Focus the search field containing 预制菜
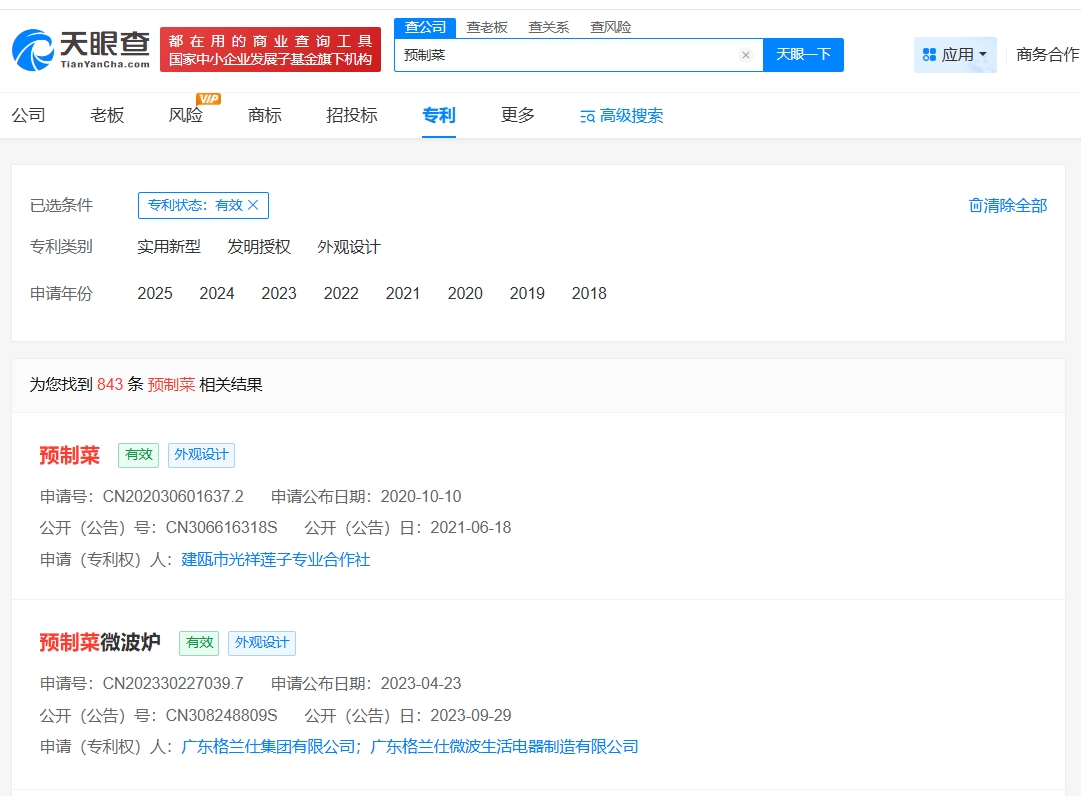Screen dimensions: 1081x796 565,55
